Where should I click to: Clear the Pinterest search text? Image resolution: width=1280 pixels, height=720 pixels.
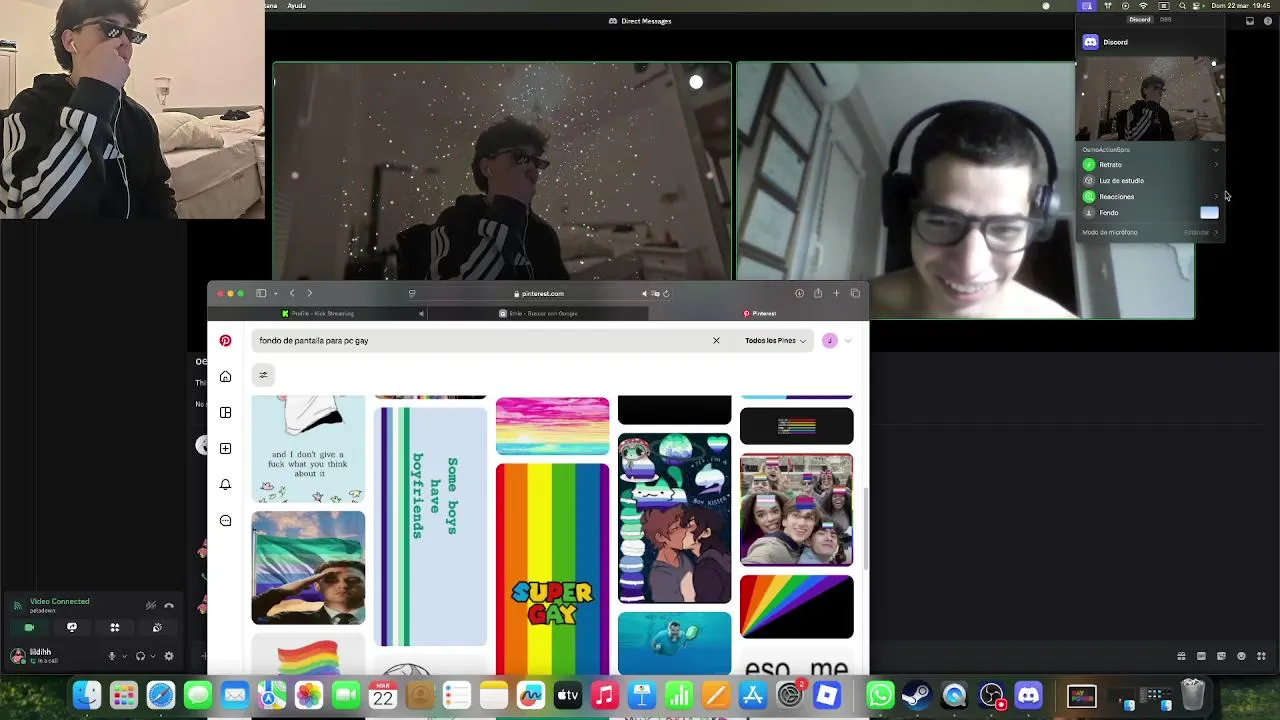pos(716,341)
